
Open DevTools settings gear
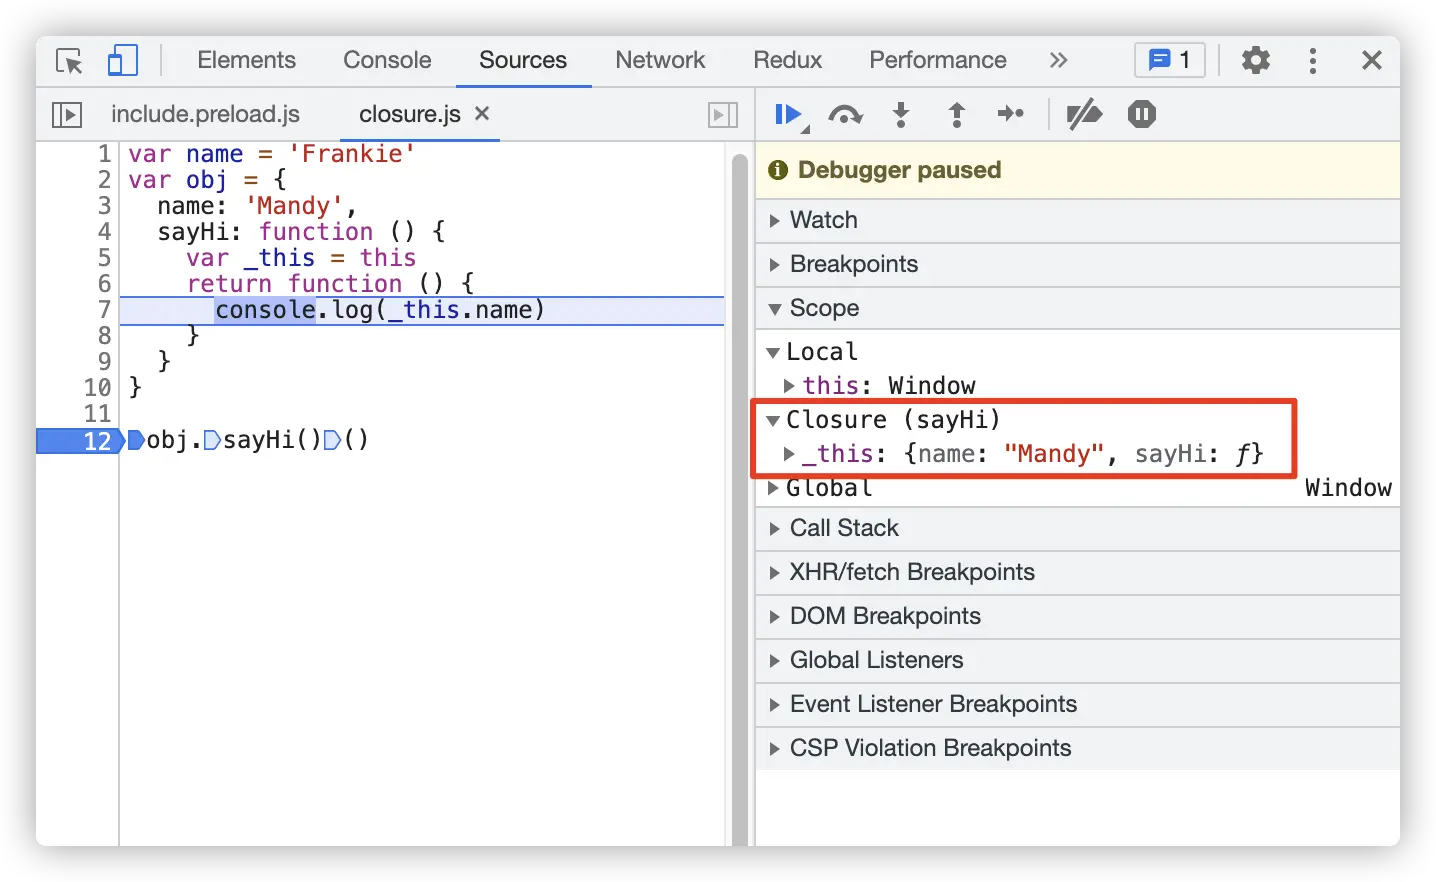pos(1256,60)
